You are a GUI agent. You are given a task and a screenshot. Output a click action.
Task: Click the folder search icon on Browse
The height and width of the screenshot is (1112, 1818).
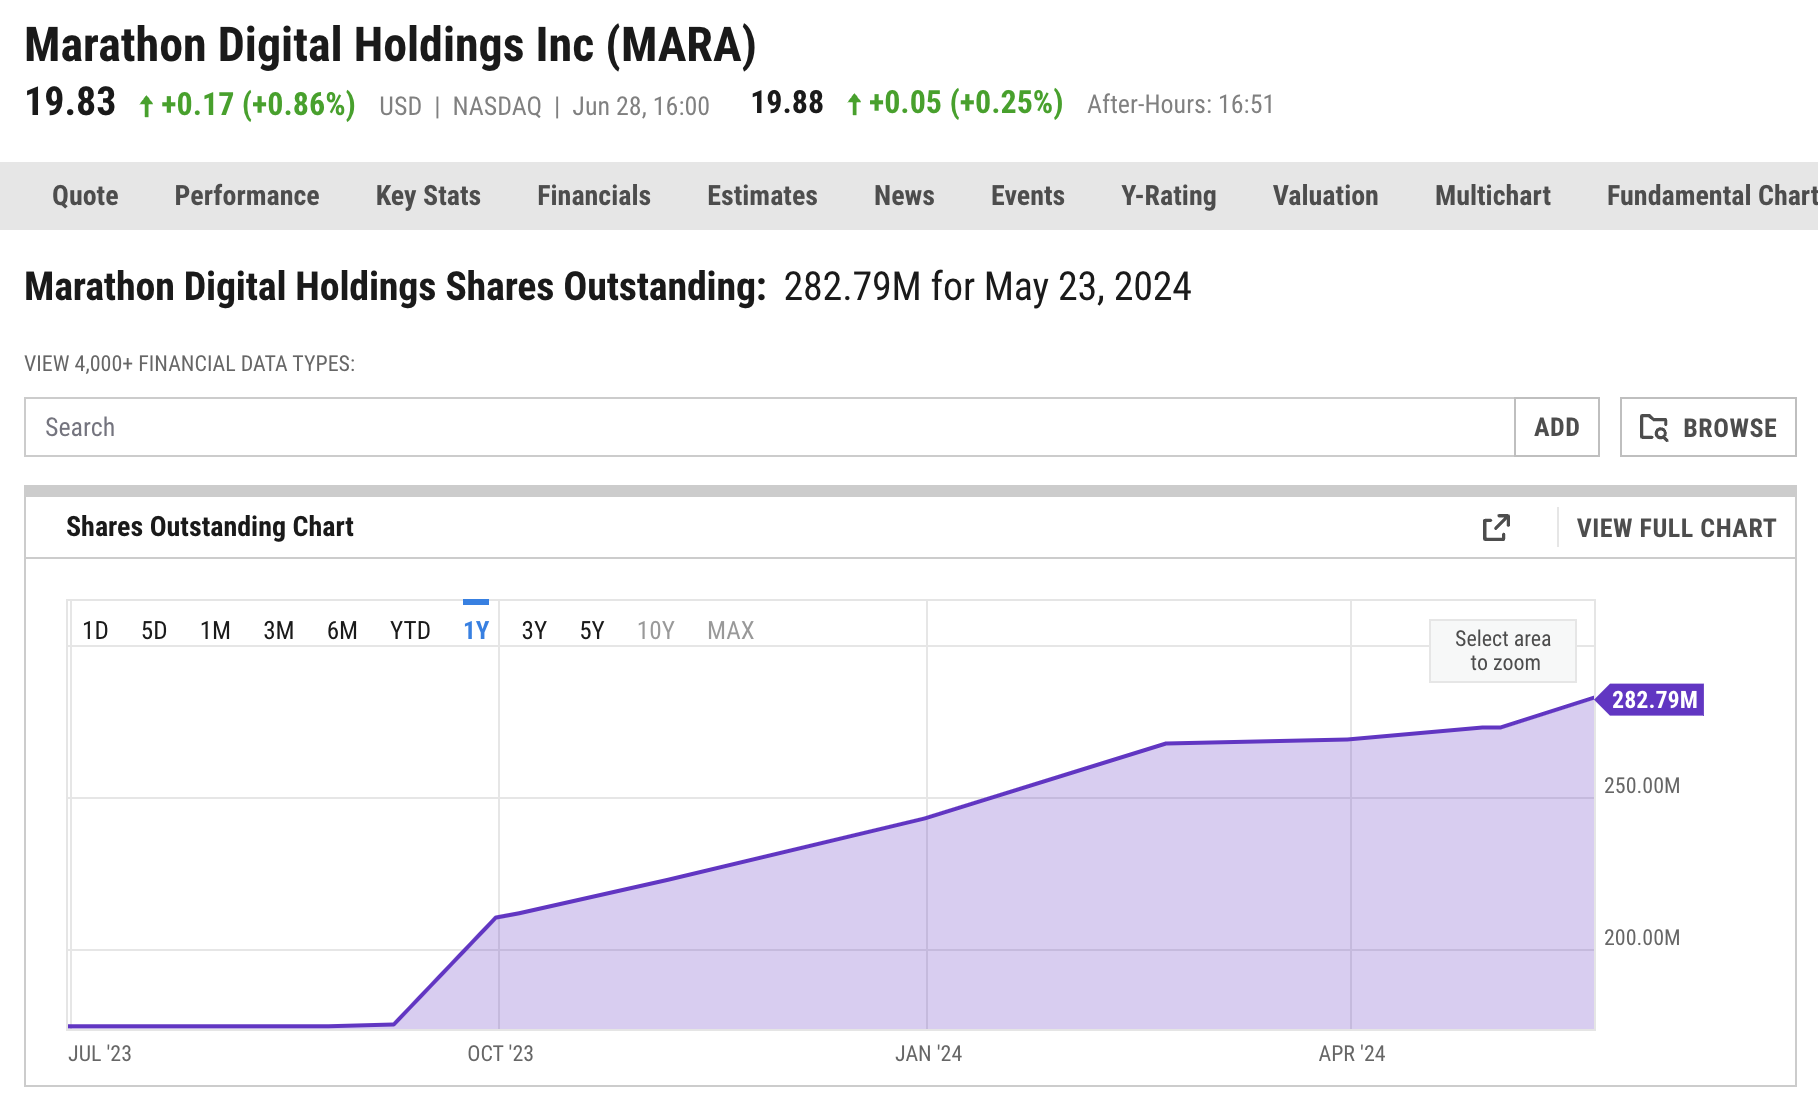(1654, 428)
